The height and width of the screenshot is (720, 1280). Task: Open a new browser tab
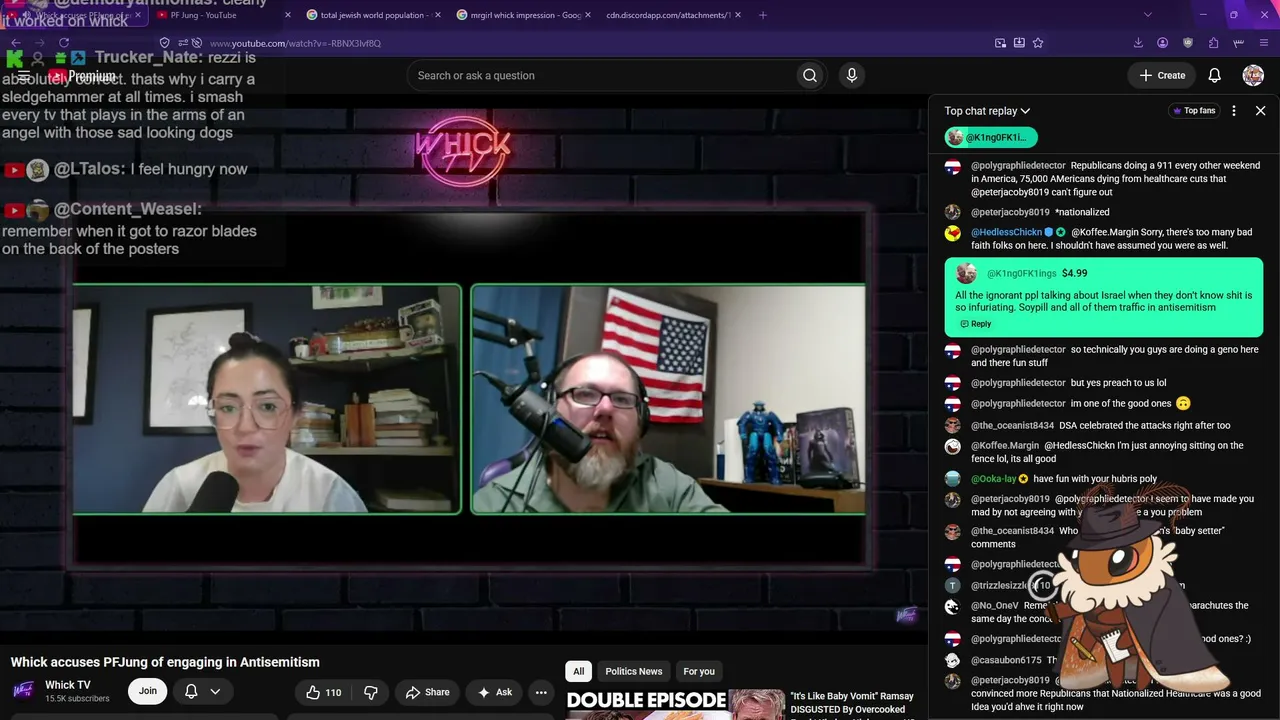(763, 15)
